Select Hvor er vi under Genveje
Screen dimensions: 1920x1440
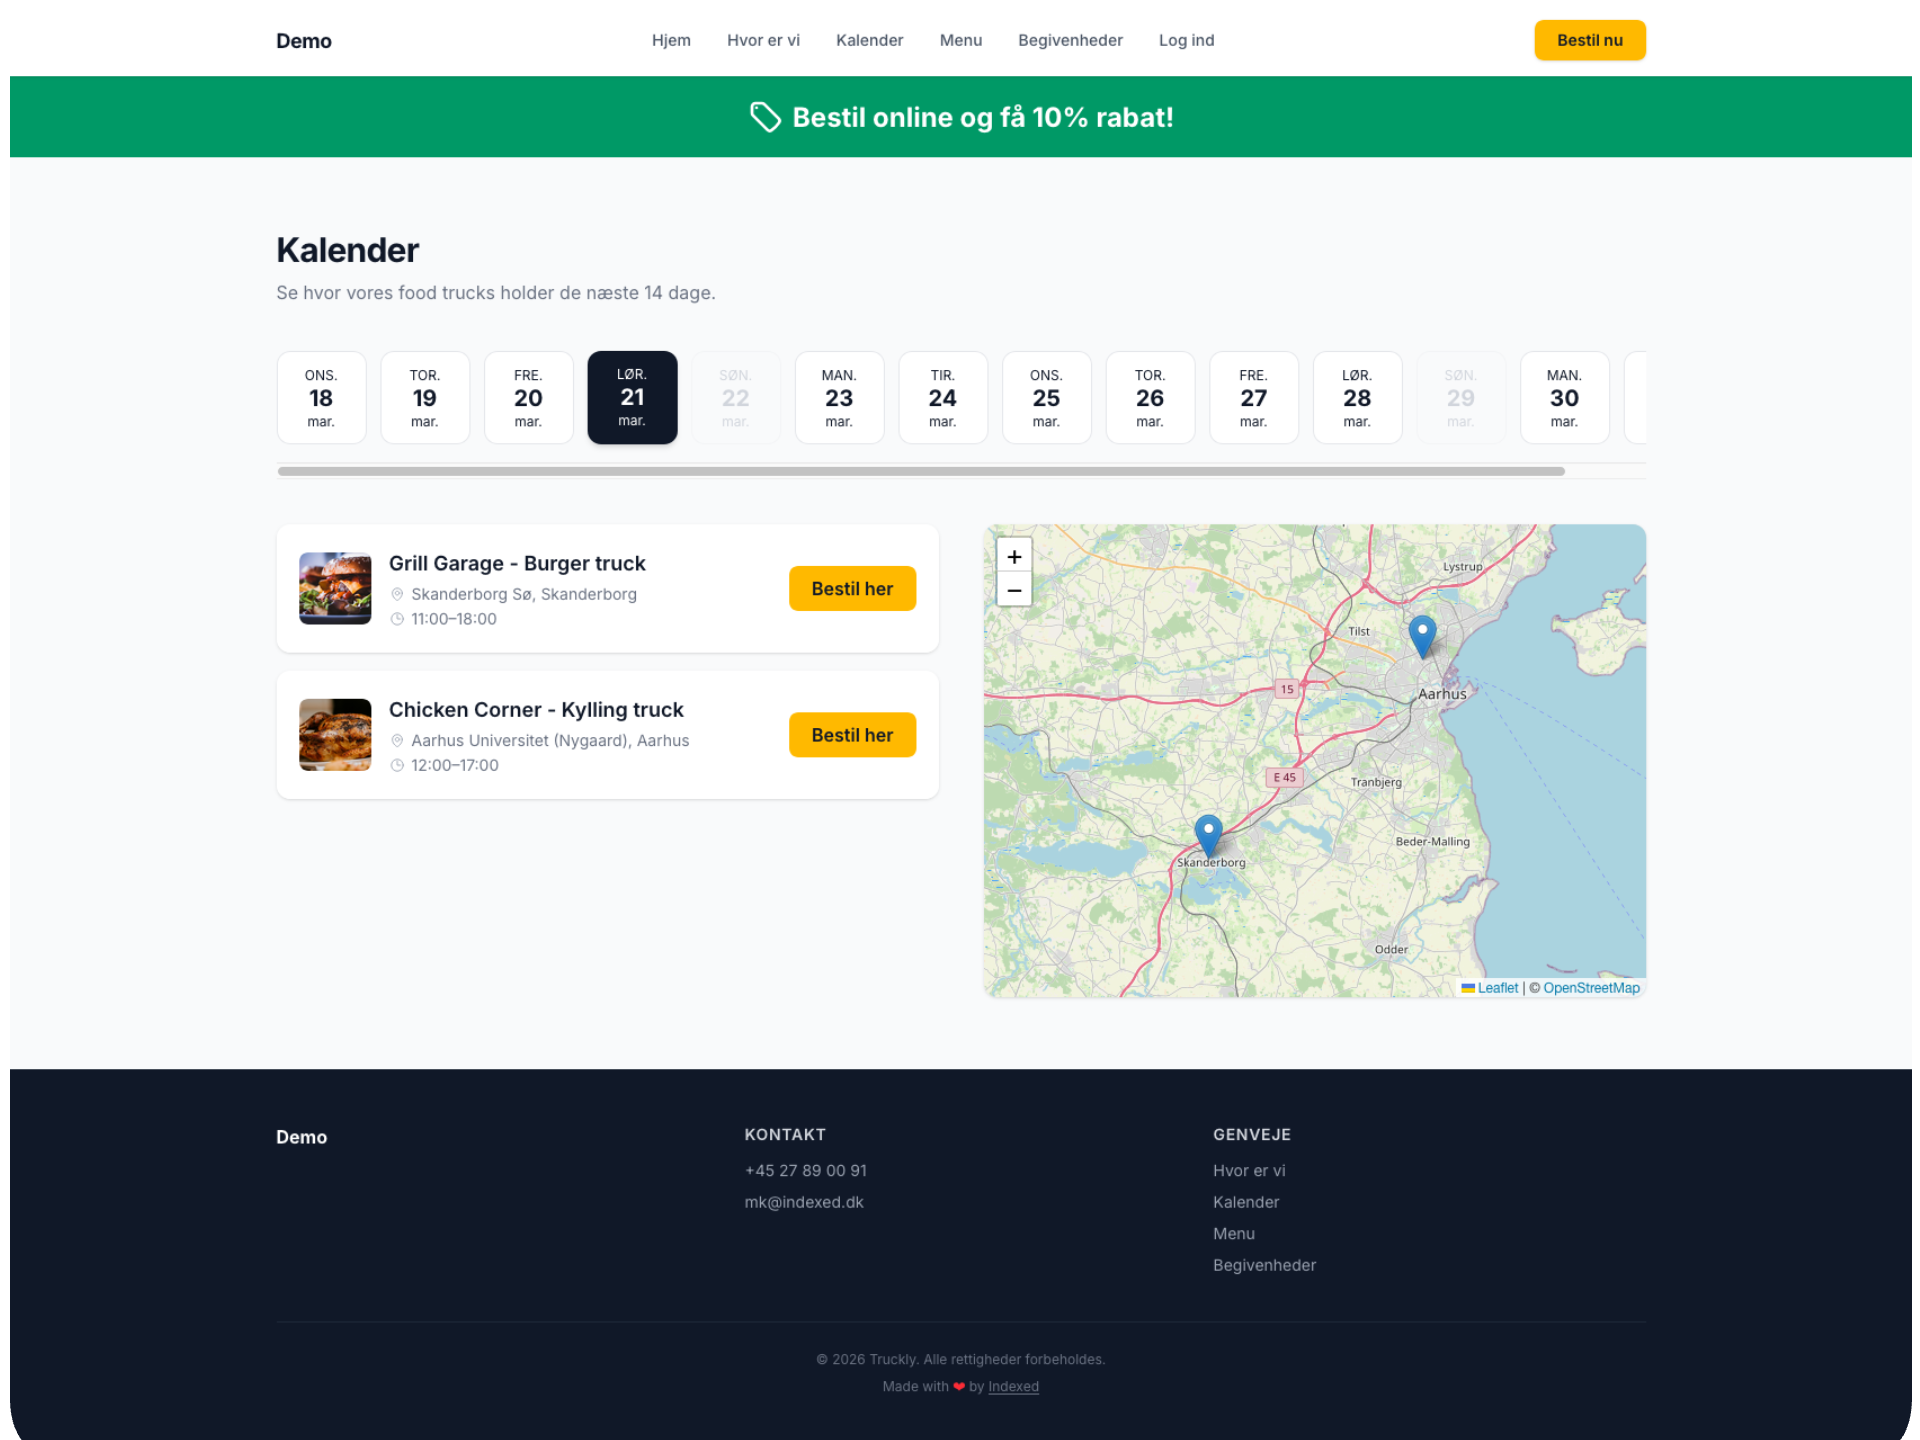click(1249, 1170)
